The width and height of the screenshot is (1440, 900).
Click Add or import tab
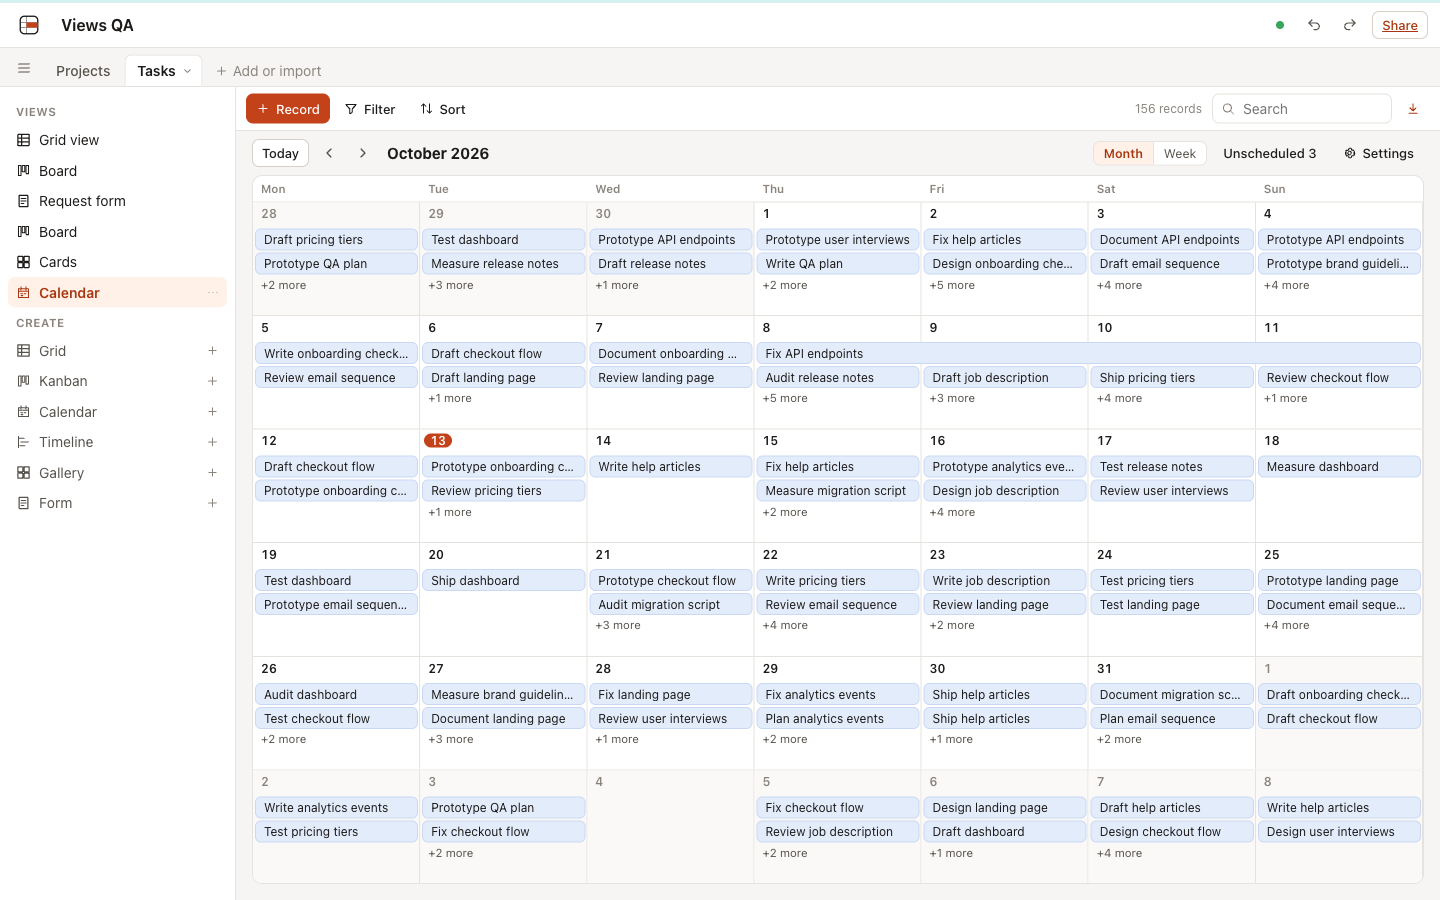(269, 71)
